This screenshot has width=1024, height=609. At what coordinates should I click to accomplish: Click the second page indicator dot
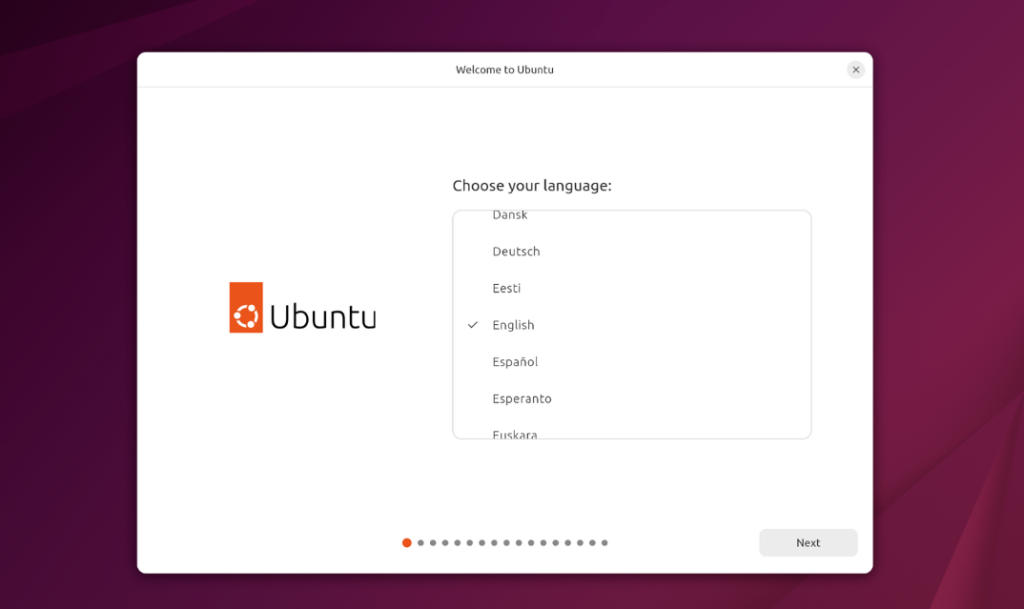coord(421,543)
